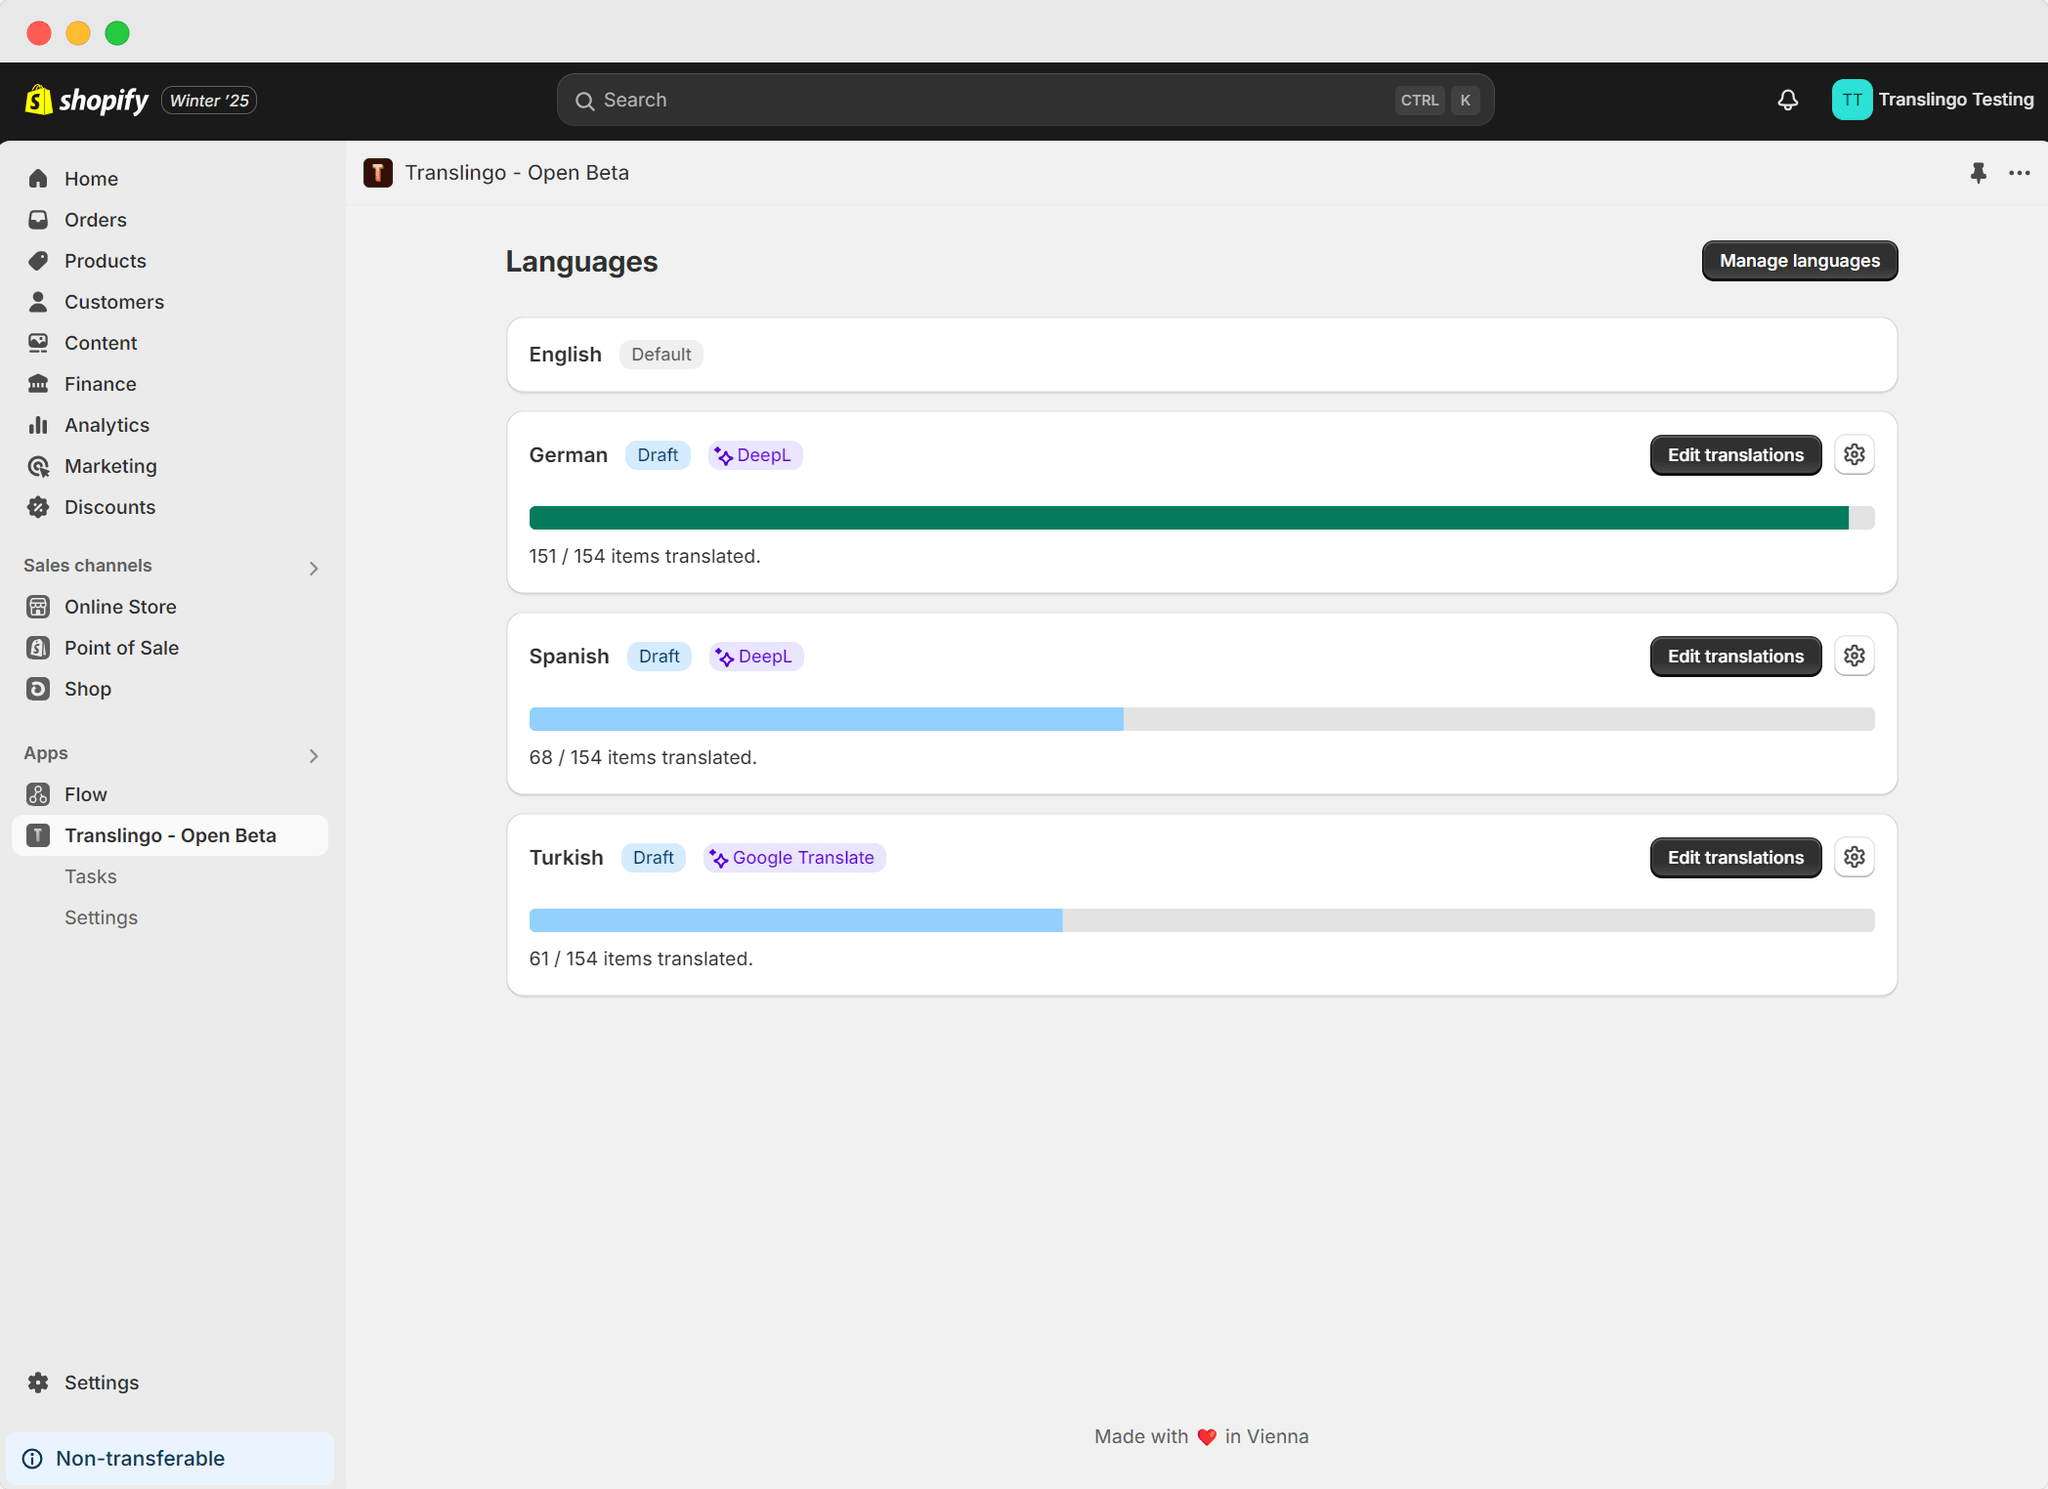Open Translingo Settings subpage
The image size is (2048, 1489).
101,918
